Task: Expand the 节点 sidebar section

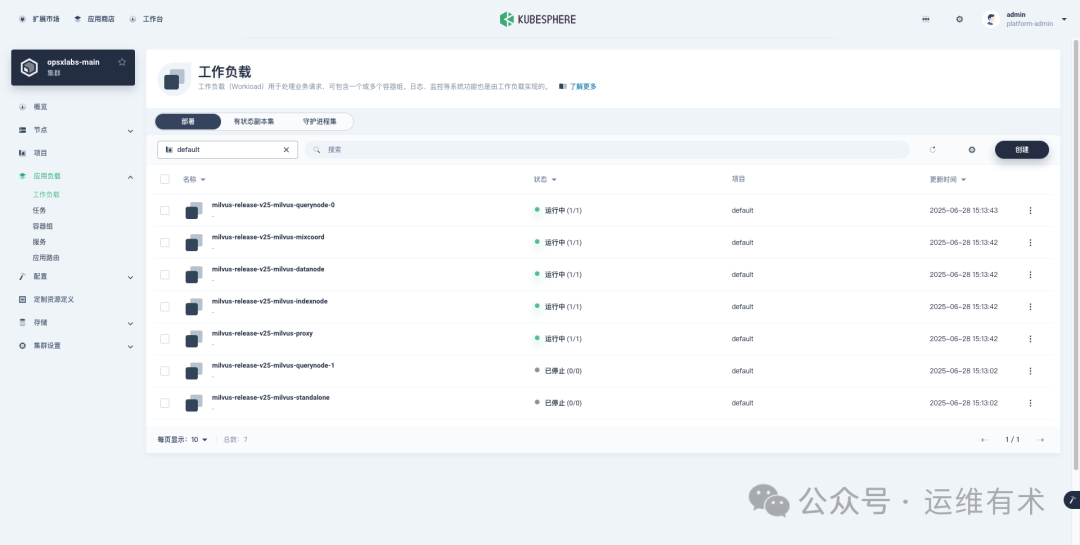Action: point(130,131)
